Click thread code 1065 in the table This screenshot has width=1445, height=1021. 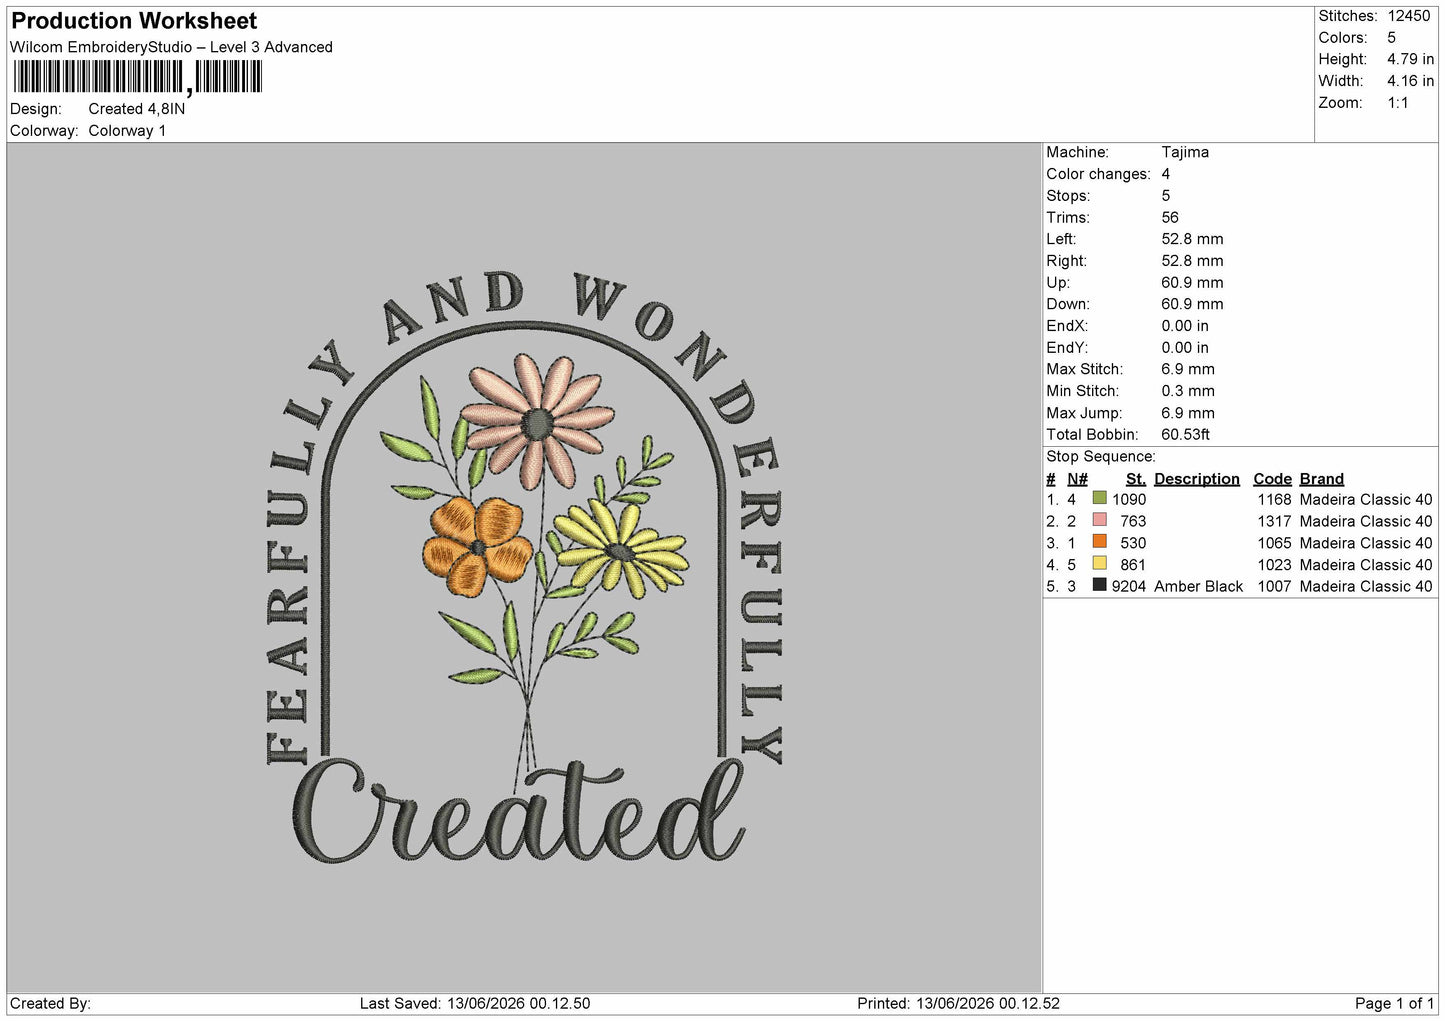point(1274,544)
